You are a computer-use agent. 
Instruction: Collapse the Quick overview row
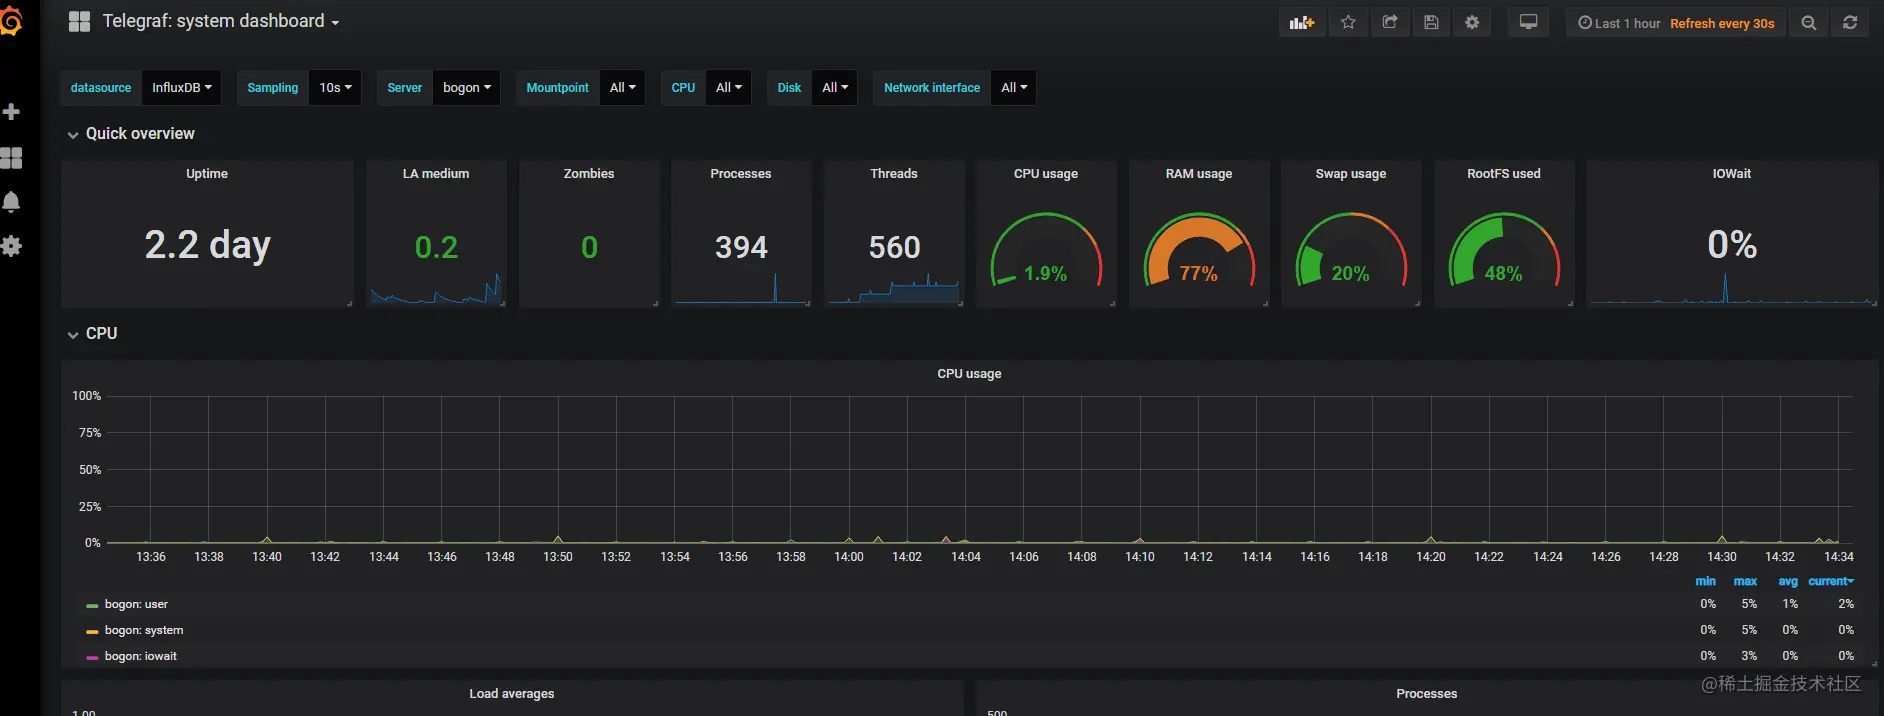[131, 134]
